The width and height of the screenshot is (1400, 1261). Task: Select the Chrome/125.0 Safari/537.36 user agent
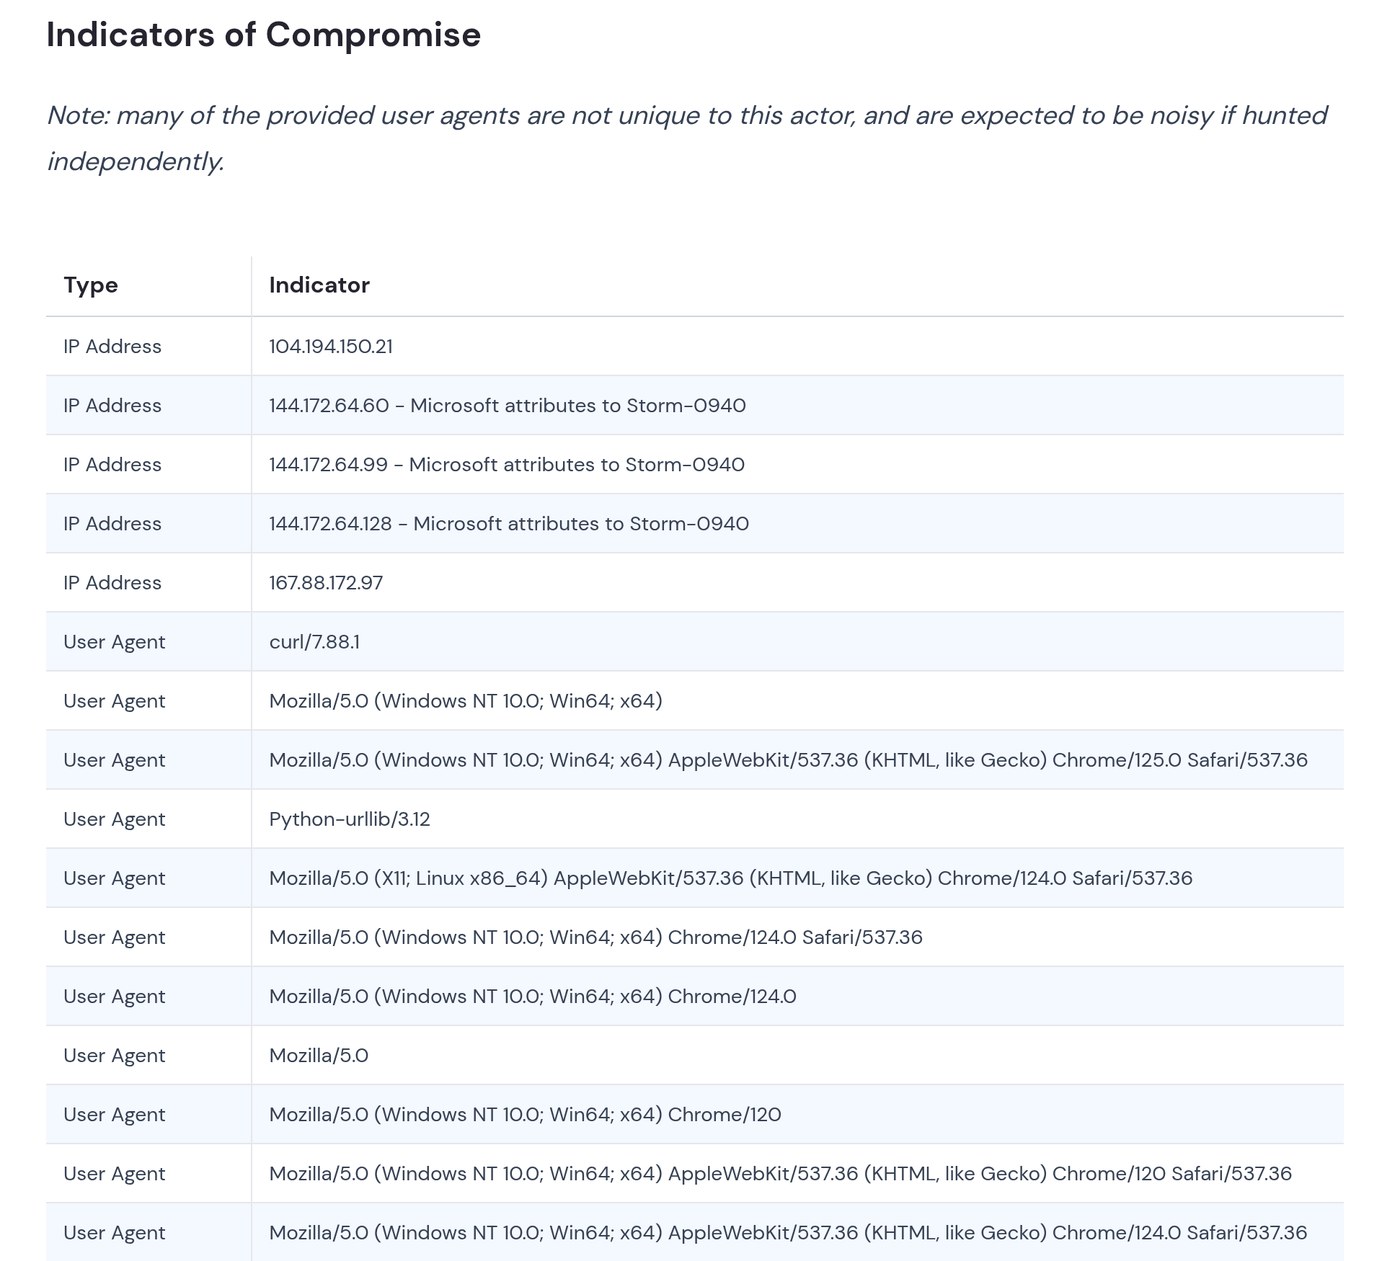tap(788, 759)
